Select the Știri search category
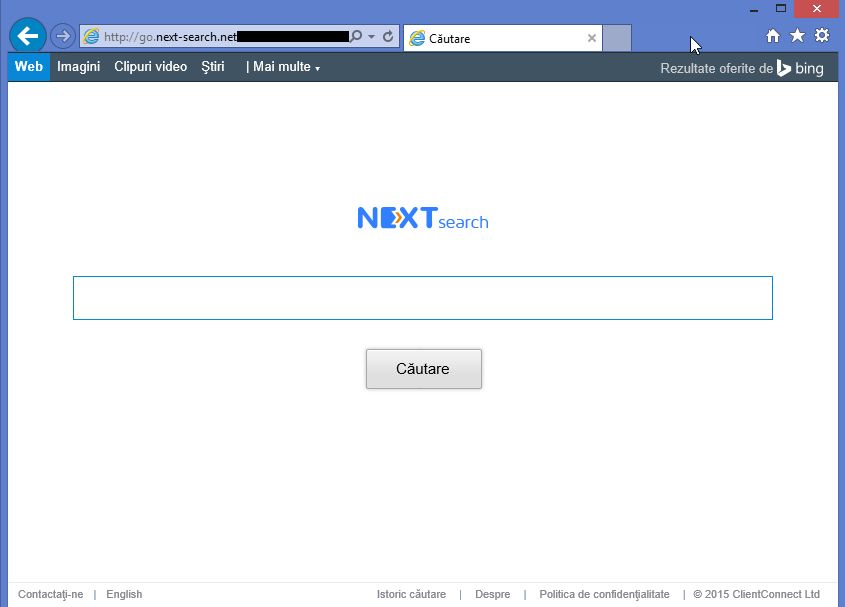This screenshot has width=845, height=607. (x=211, y=67)
